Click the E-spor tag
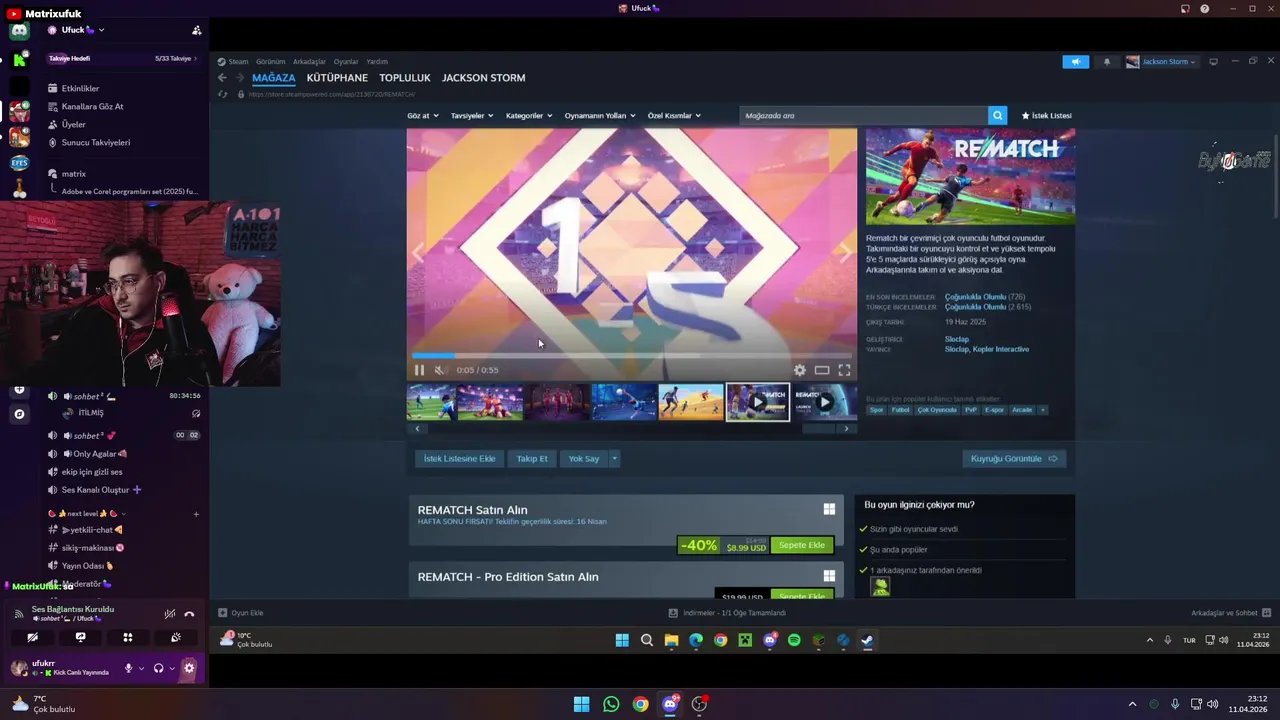 (x=994, y=409)
